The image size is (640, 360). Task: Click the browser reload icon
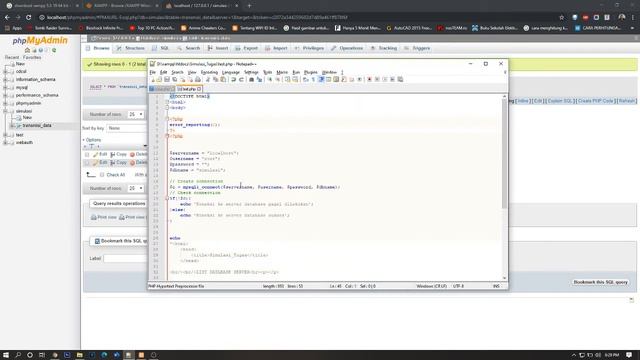tap(29, 18)
